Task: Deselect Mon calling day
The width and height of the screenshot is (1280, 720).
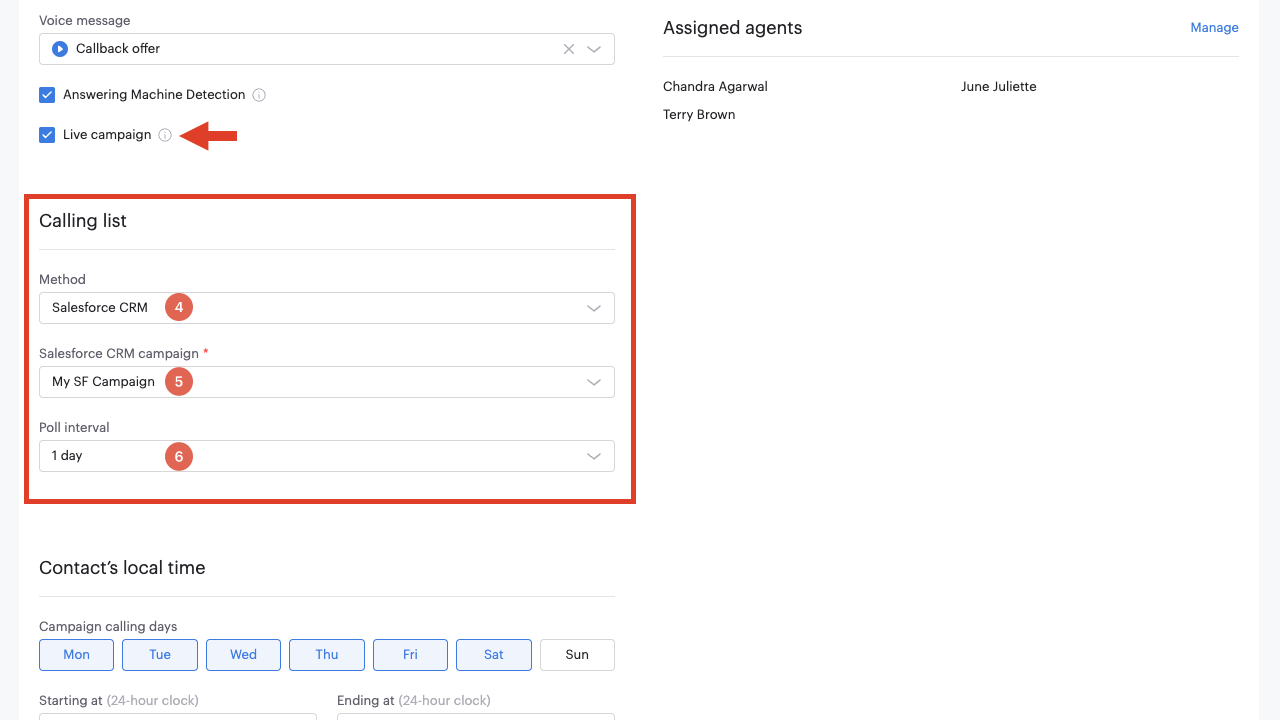Action: tap(76, 655)
